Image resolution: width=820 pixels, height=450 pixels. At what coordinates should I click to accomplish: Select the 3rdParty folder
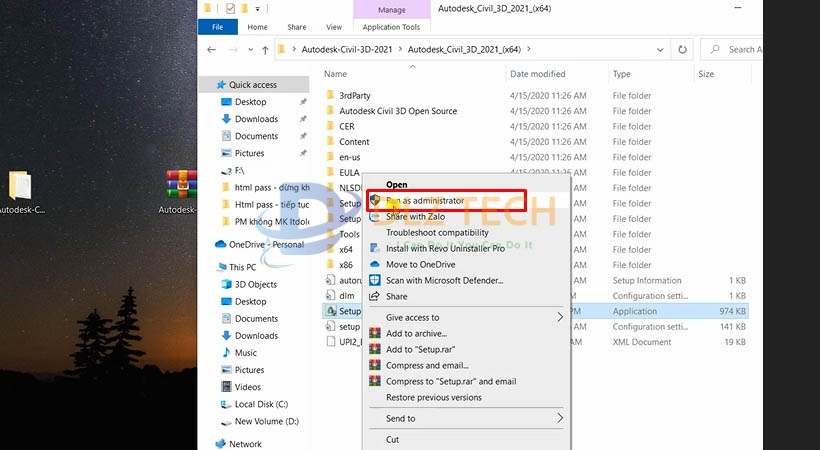coord(355,96)
